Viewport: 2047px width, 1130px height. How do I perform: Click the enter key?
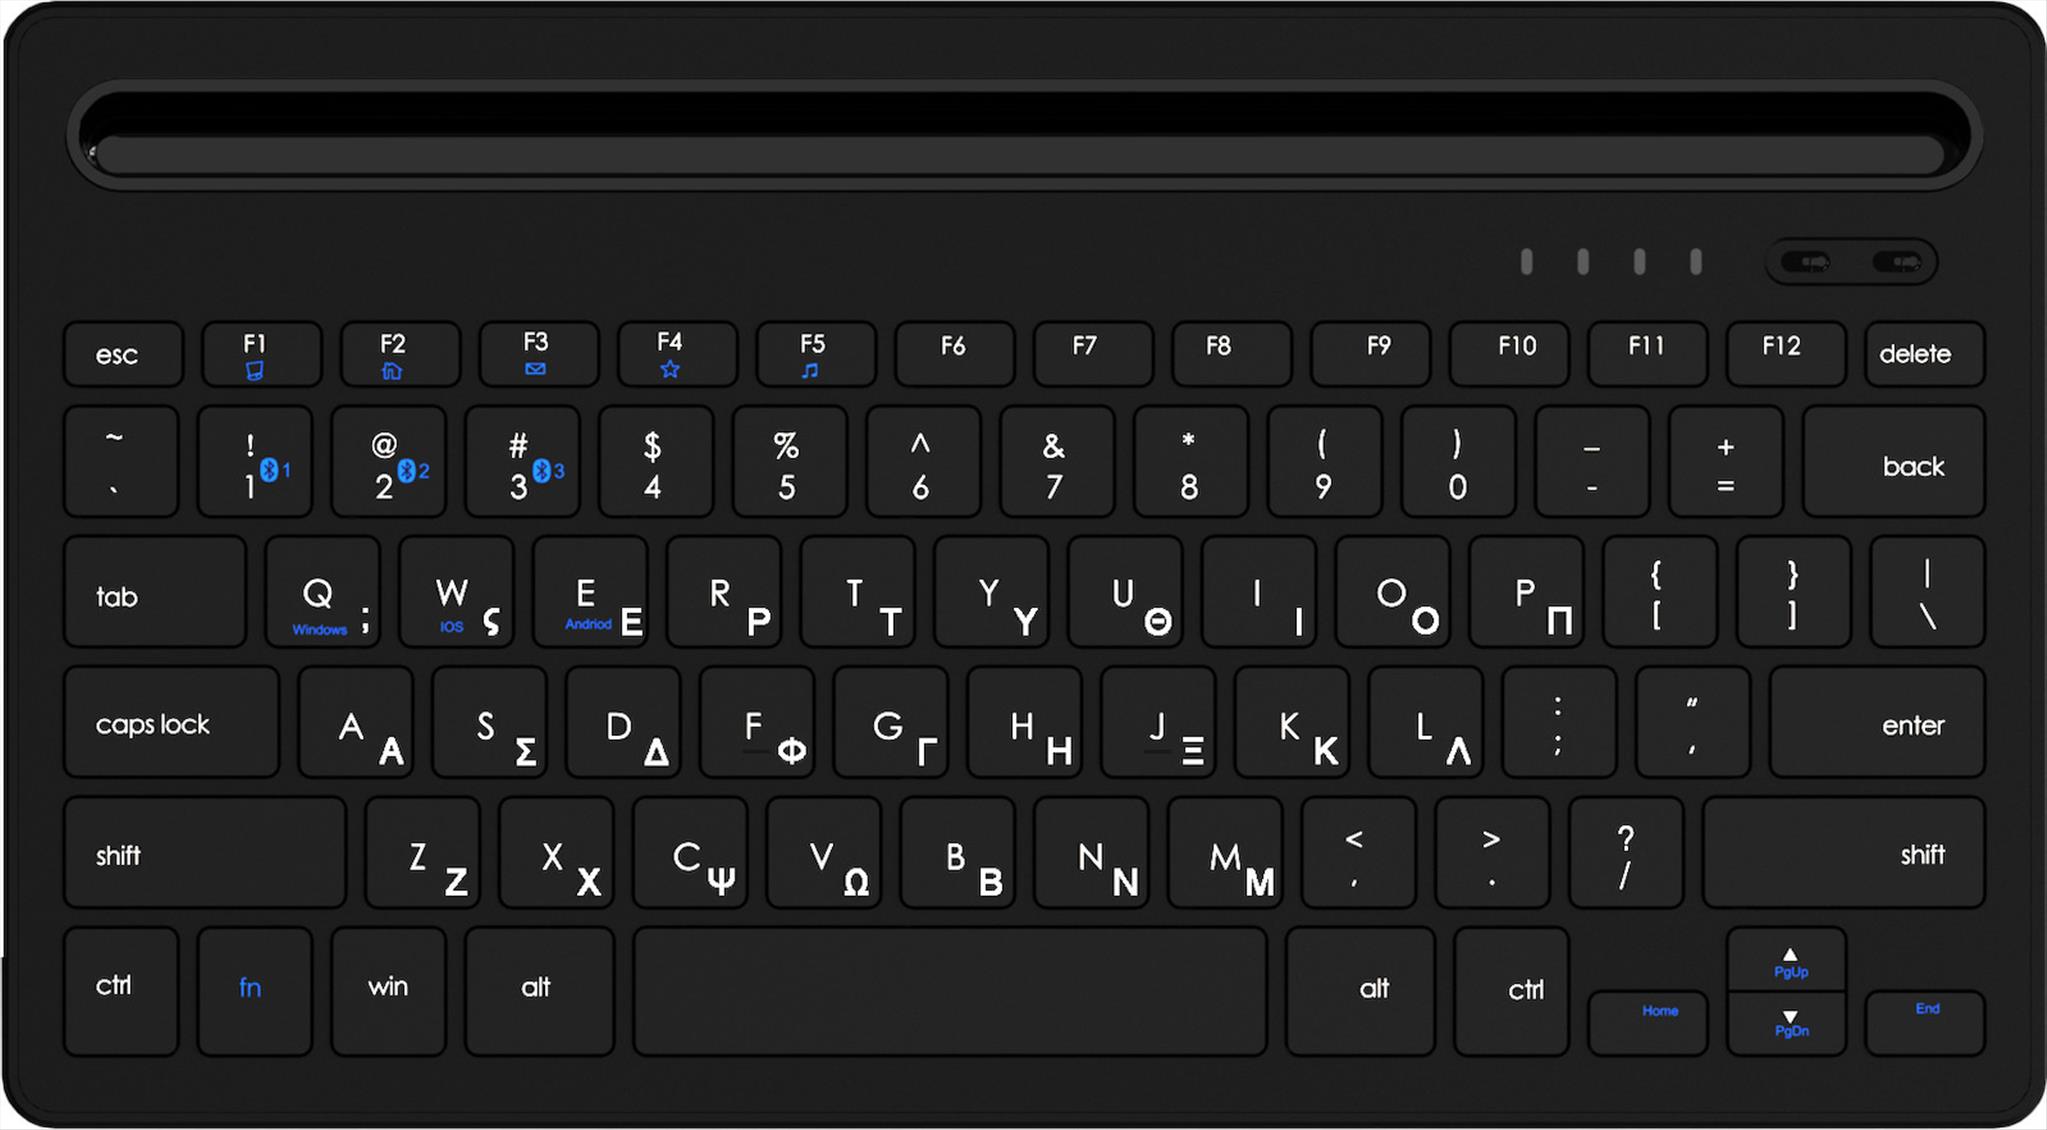click(1877, 722)
